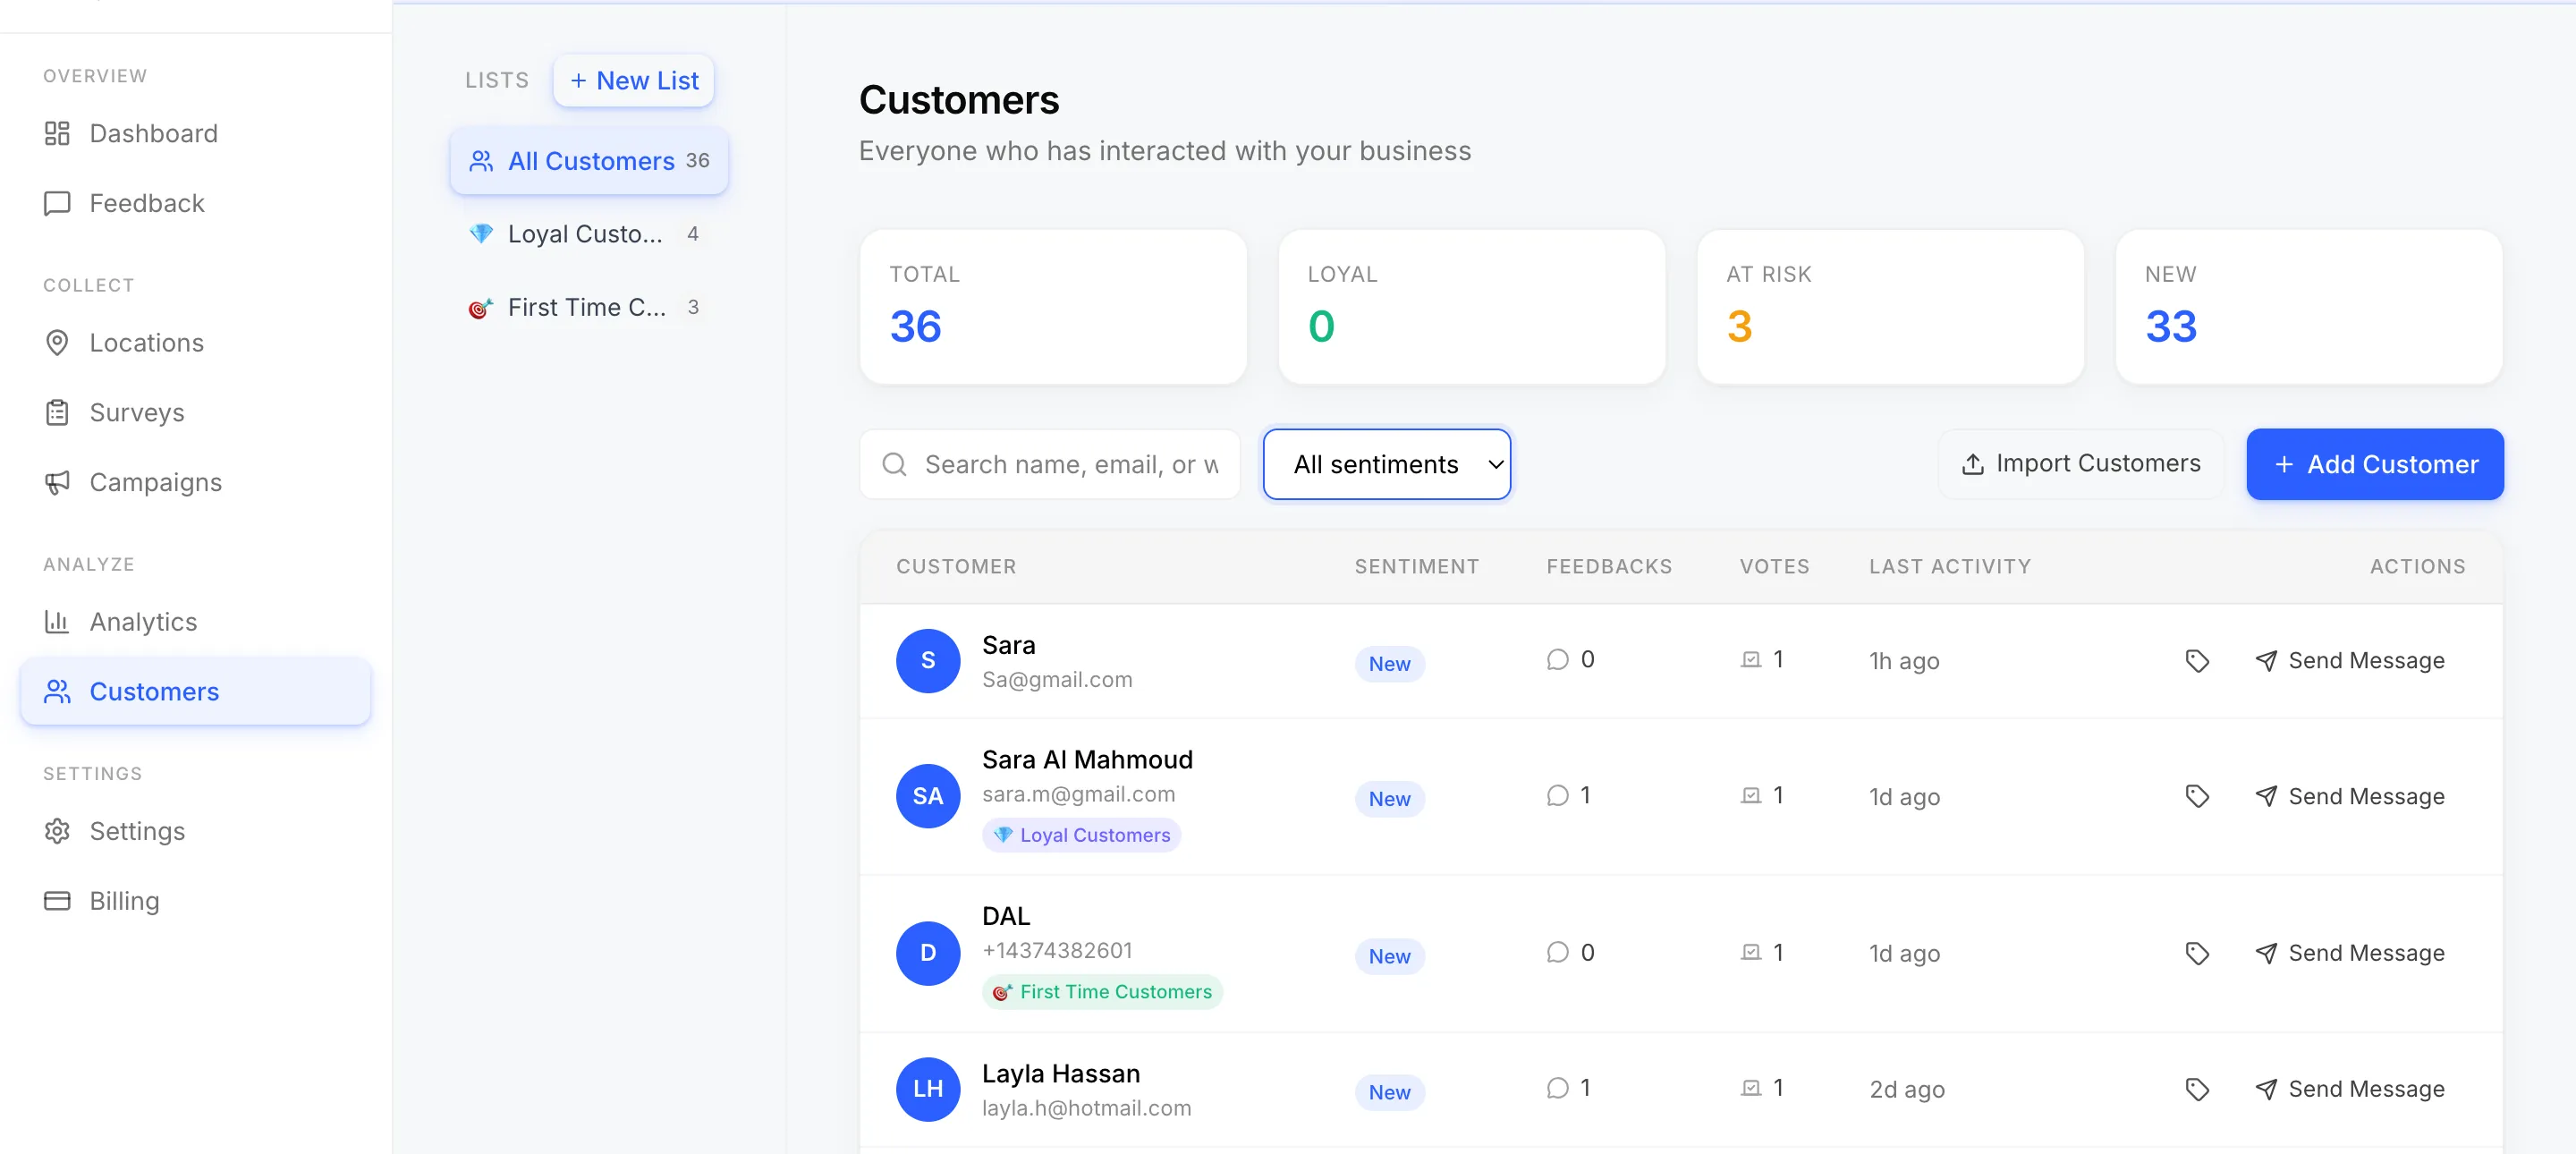Image resolution: width=2576 pixels, height=1154 pixels.
Task: Send Message to Layla Hassan
Action: 2350,1090
